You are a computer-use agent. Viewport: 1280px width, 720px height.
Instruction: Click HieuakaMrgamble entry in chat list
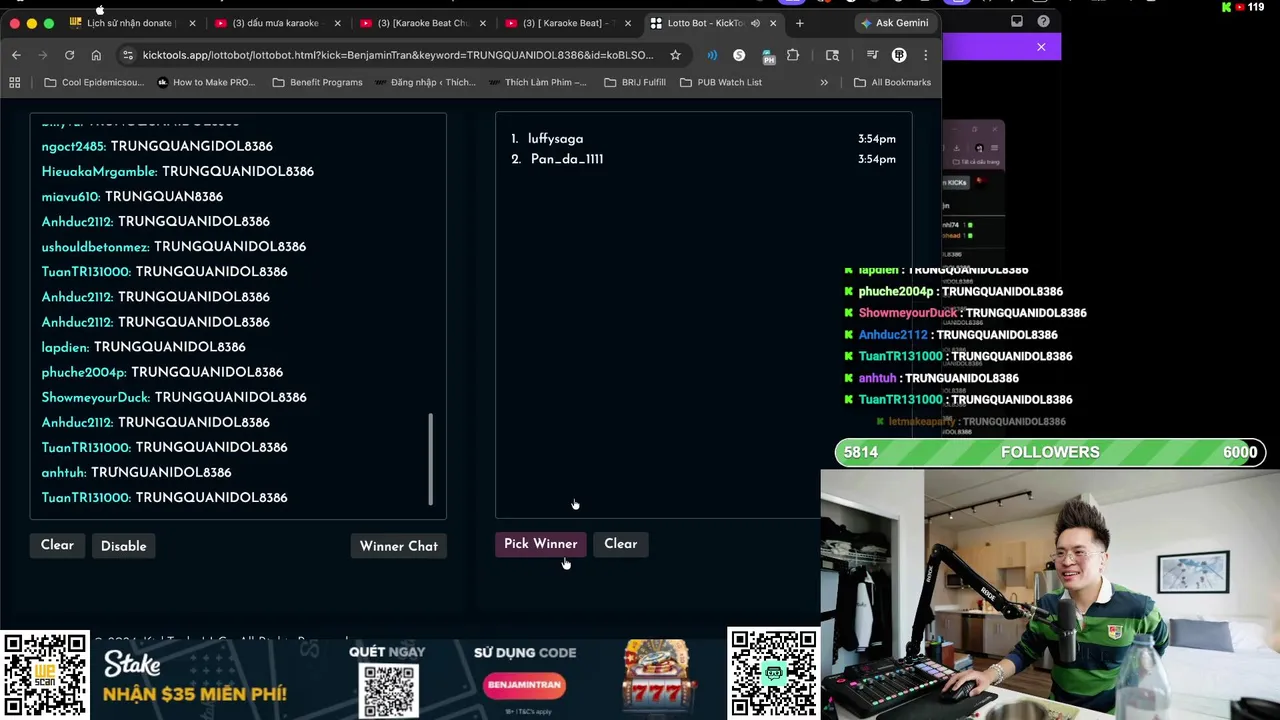[x=178, y=171]
